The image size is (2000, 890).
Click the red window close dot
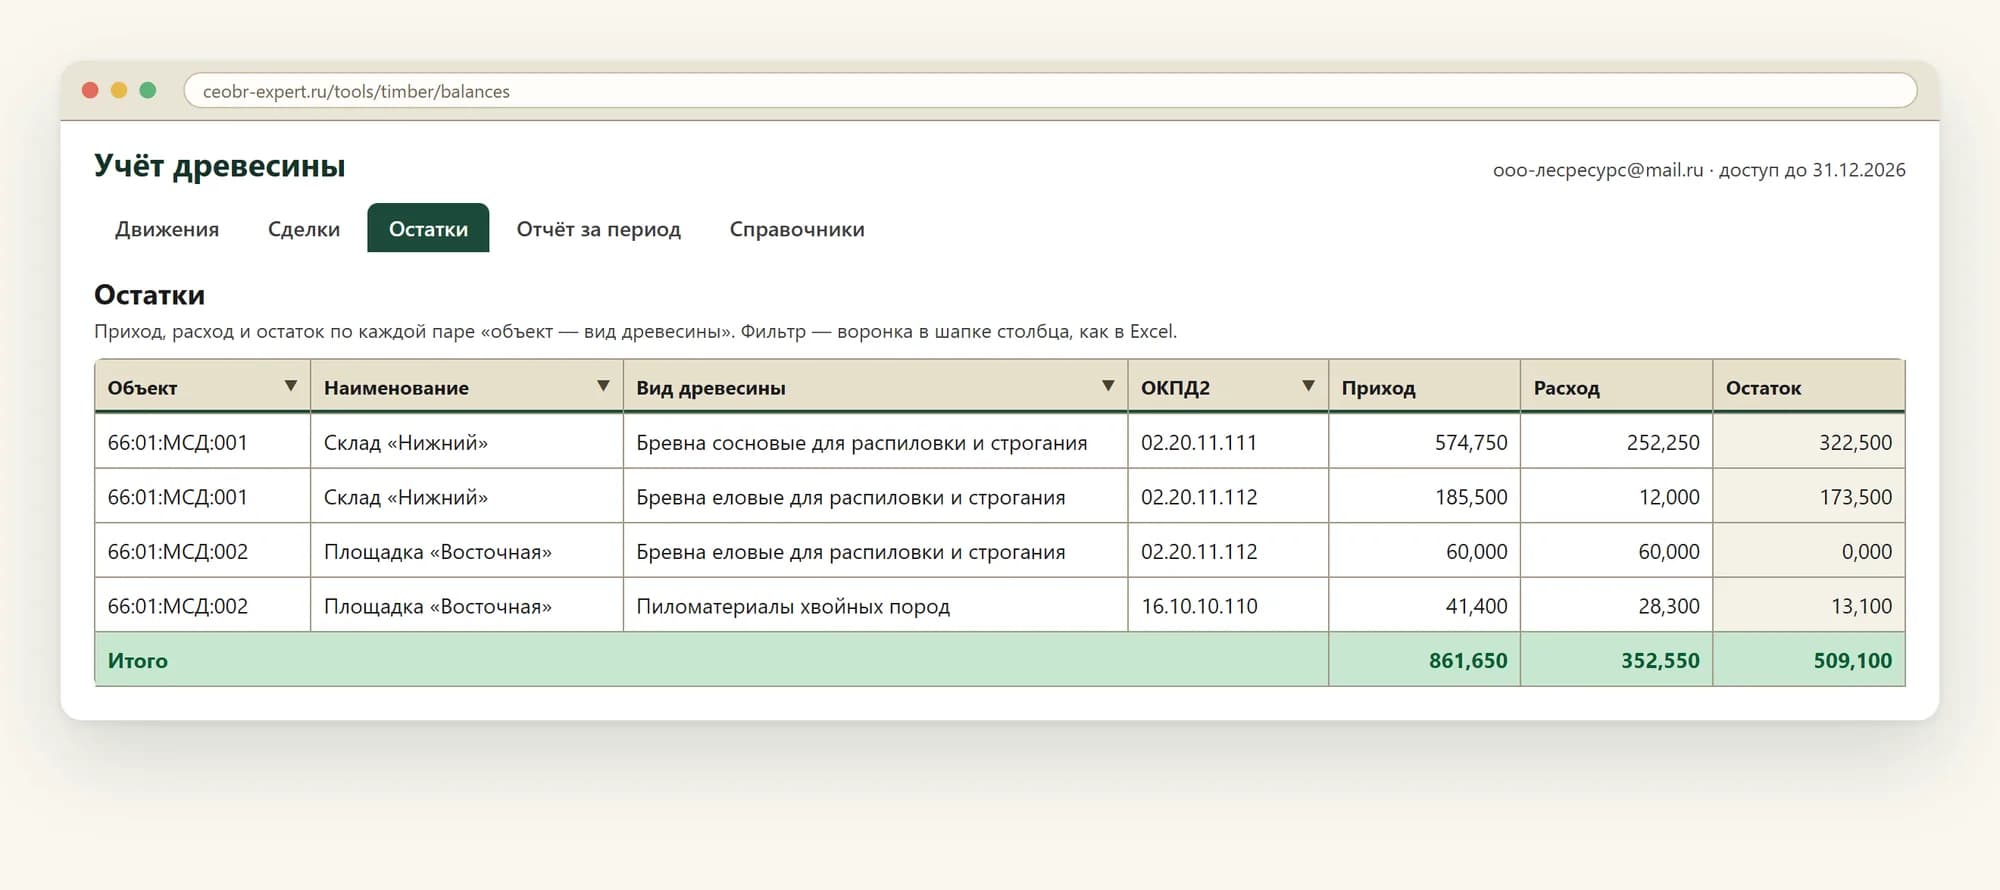[90, 90]
